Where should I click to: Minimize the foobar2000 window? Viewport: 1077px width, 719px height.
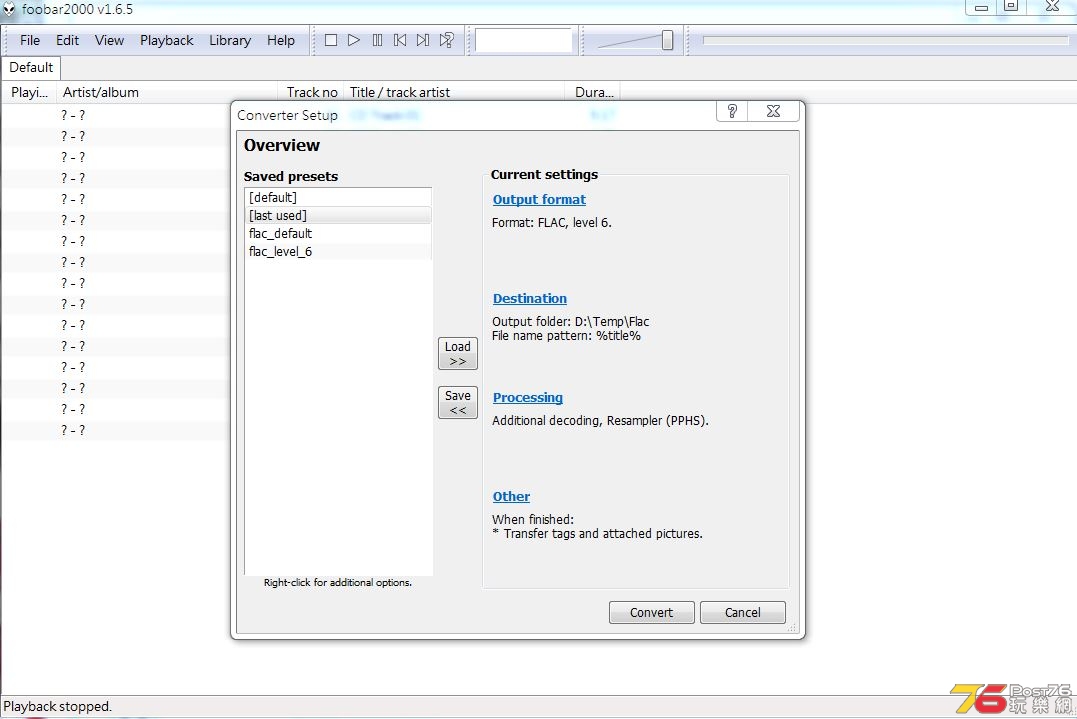click(x=981, y=7)
